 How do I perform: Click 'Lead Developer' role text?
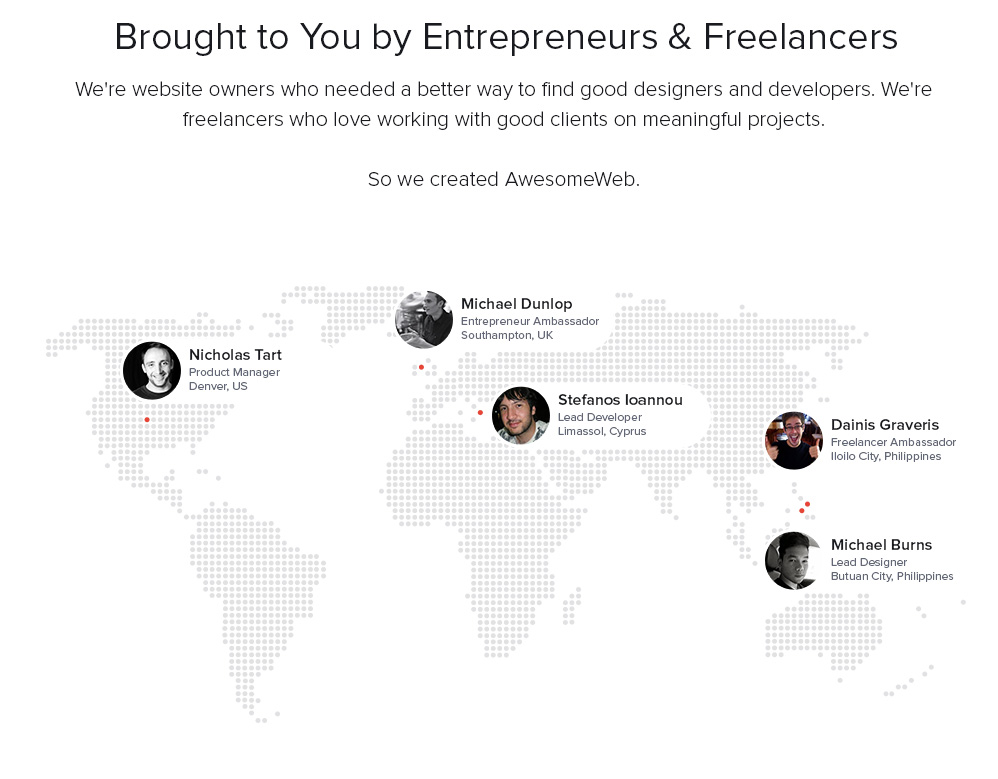pos(600,417)
